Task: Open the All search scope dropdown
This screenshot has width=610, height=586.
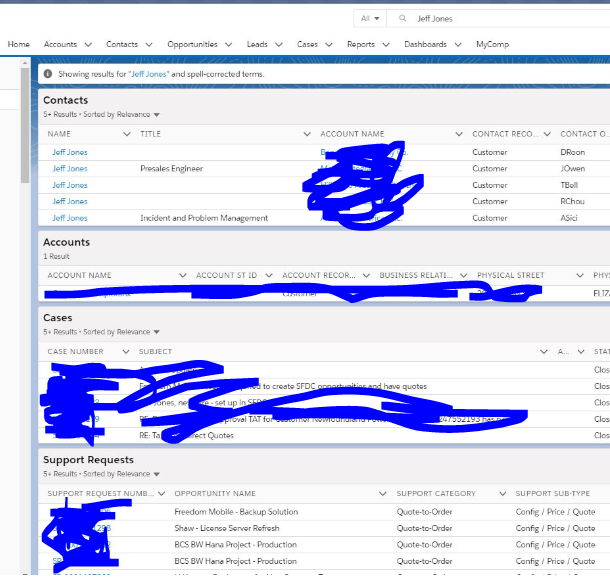Action: (x=372, y=18)
